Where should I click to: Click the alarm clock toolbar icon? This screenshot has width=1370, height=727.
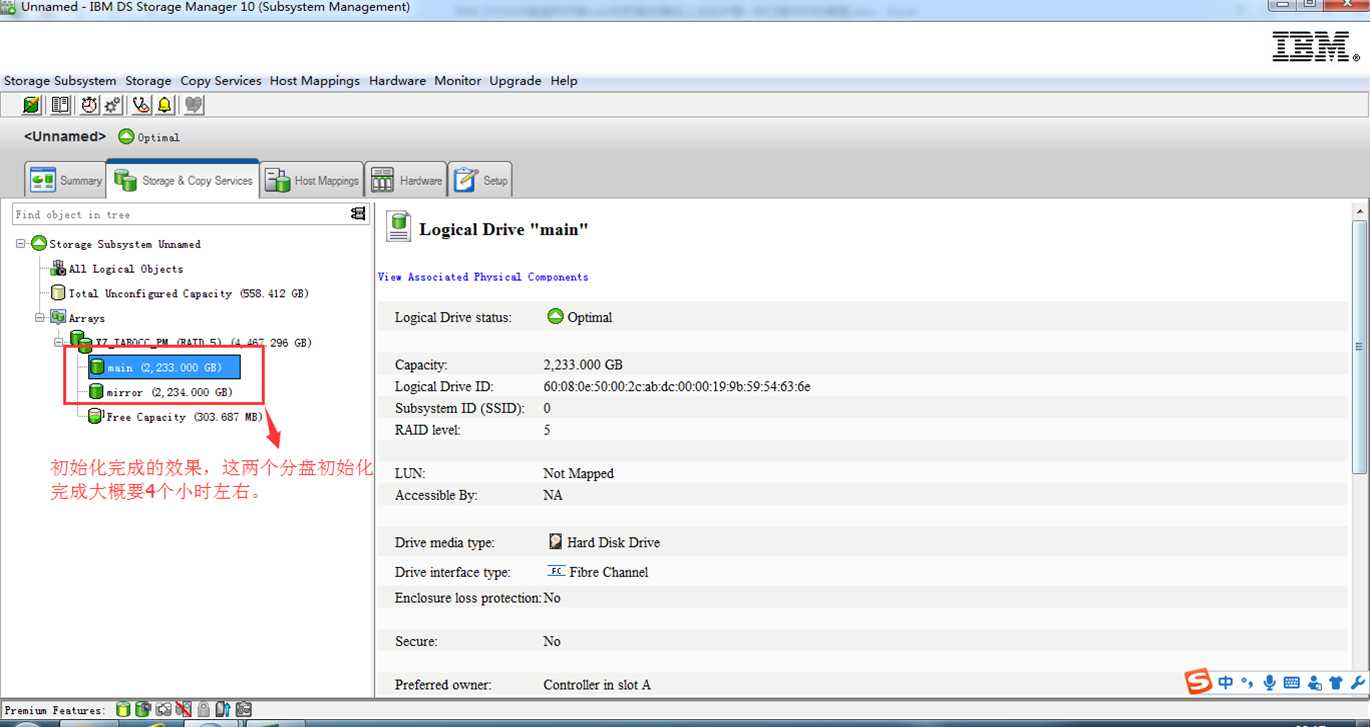(x=90, y=105)
